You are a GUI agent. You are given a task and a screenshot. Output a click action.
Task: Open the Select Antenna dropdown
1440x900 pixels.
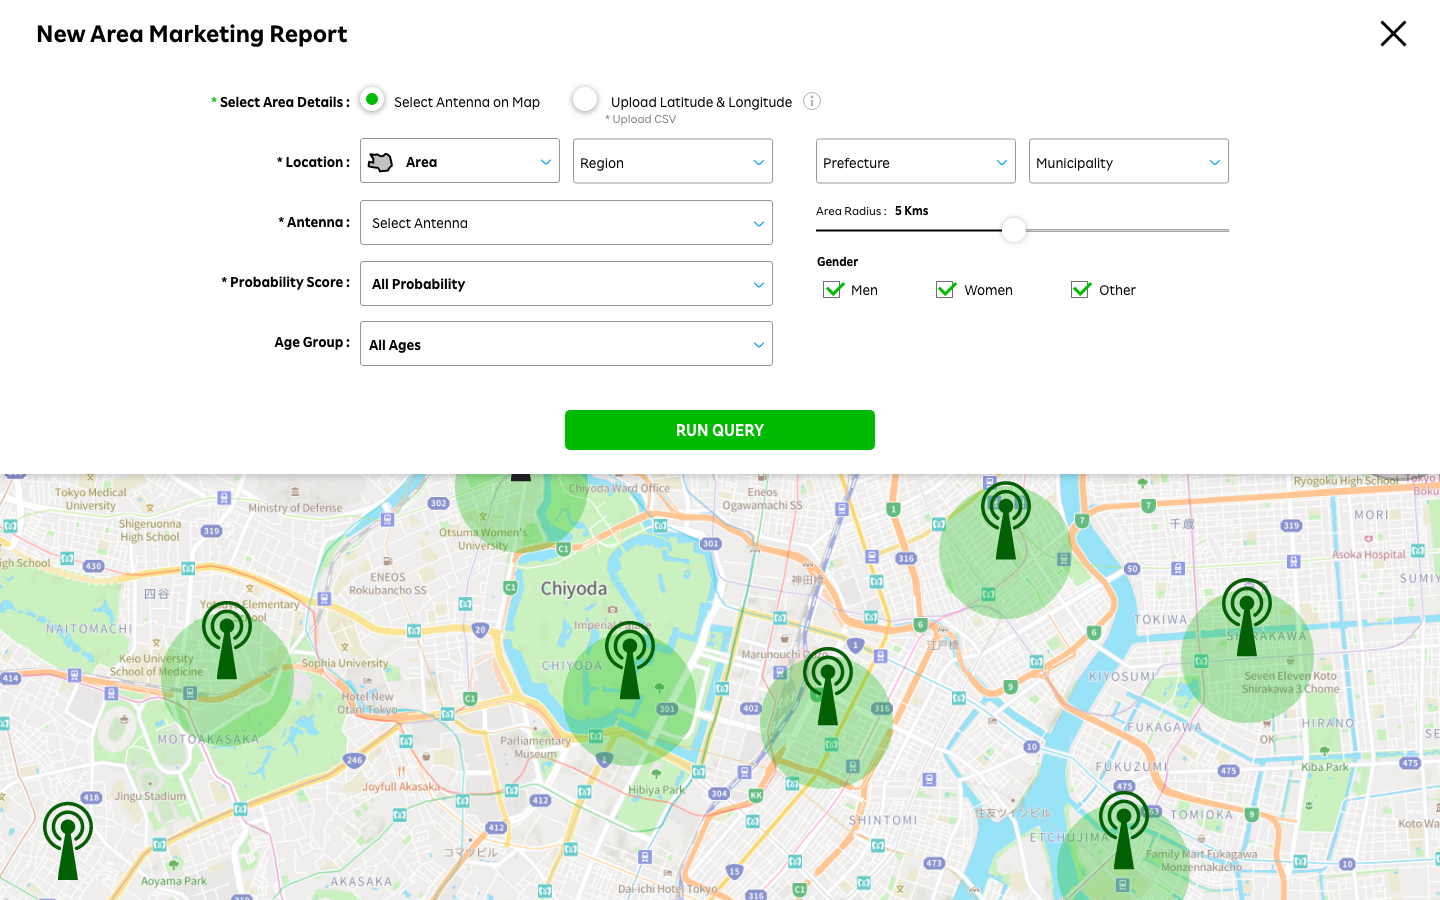[566, 223]
